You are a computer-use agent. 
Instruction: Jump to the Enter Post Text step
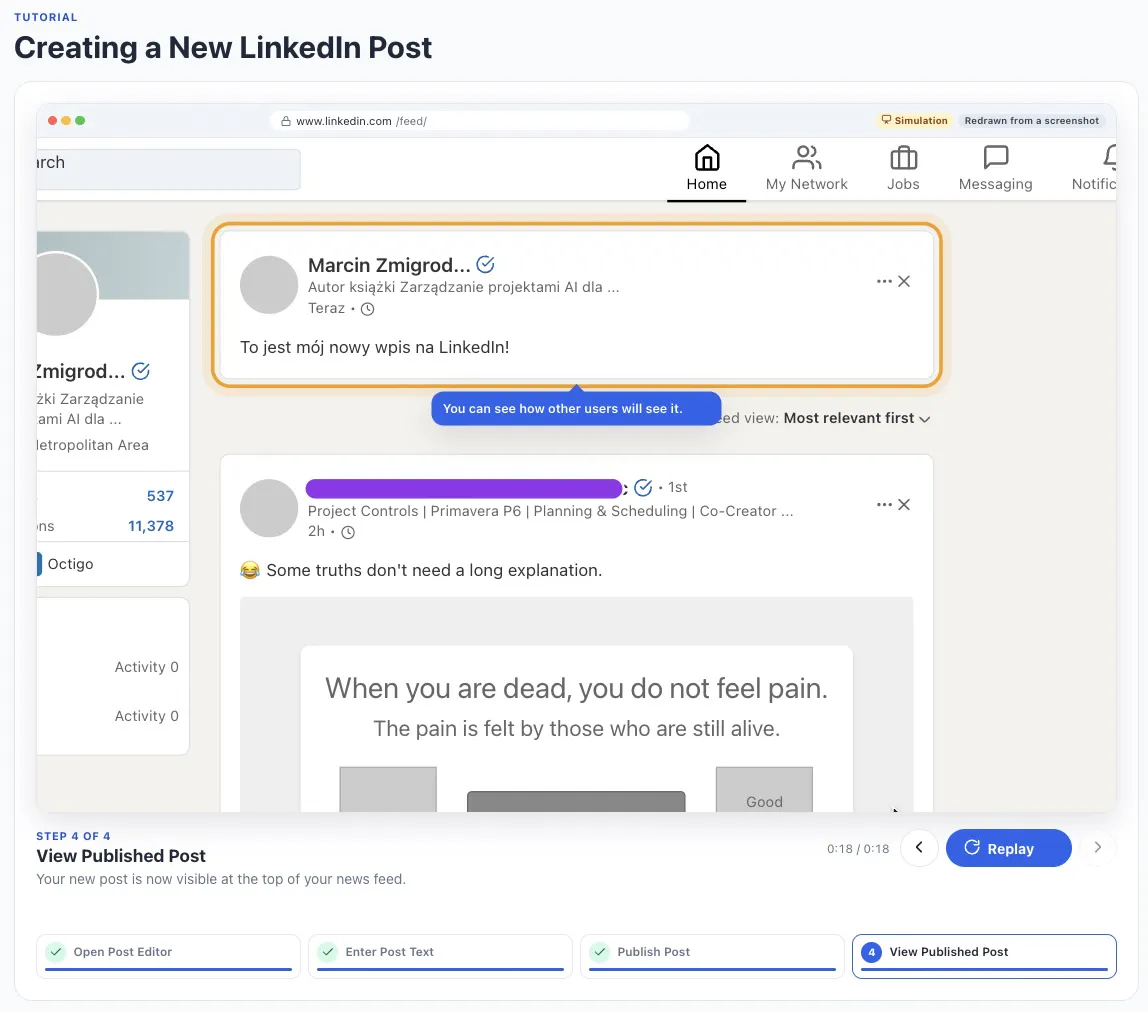coord(440,956)
